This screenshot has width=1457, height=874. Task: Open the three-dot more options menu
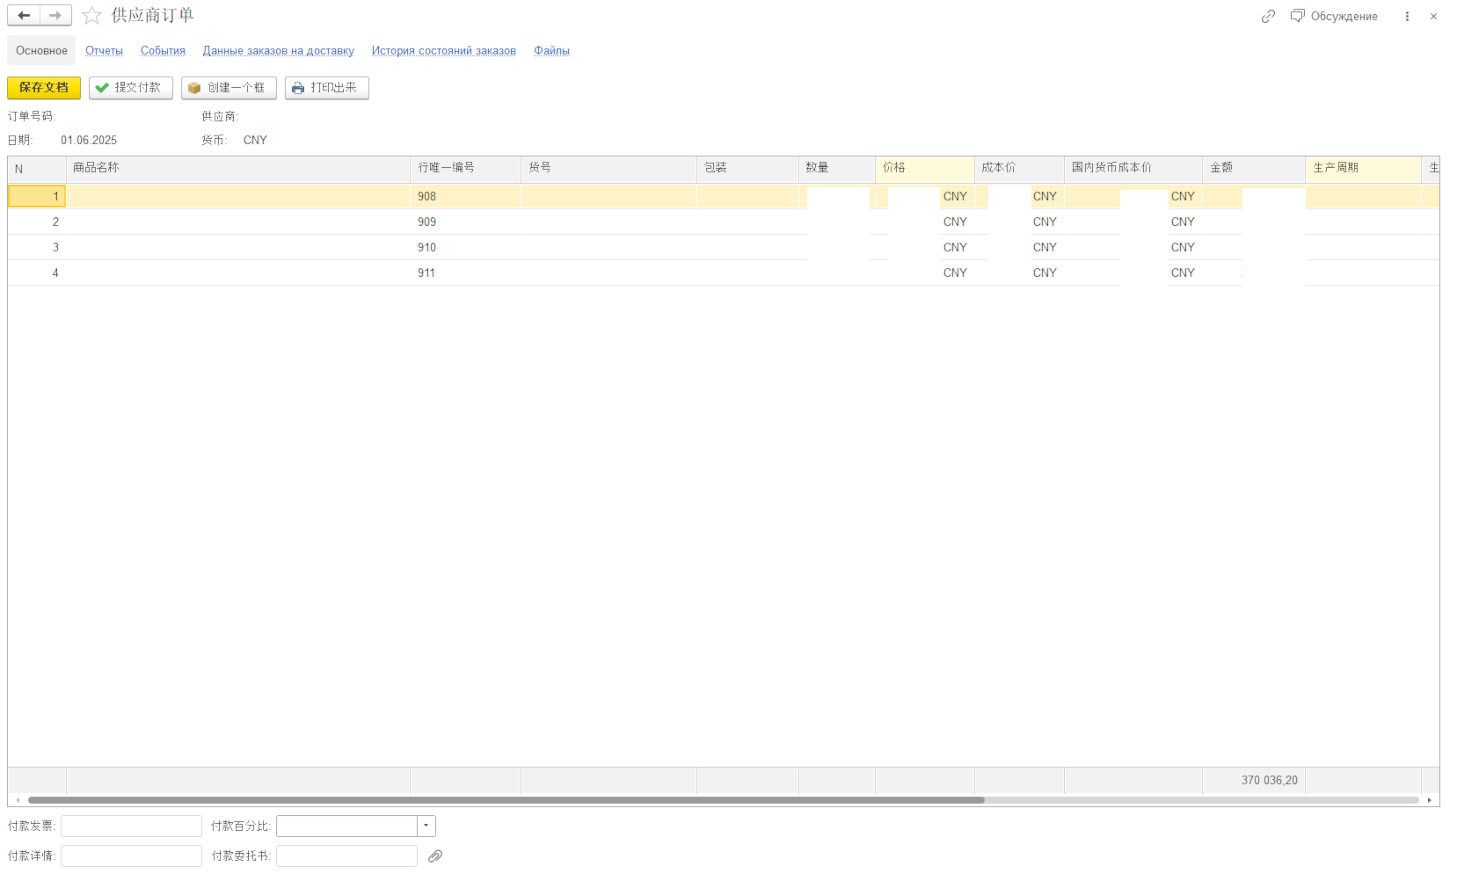pyautogui.click(x=1407, y=16)
